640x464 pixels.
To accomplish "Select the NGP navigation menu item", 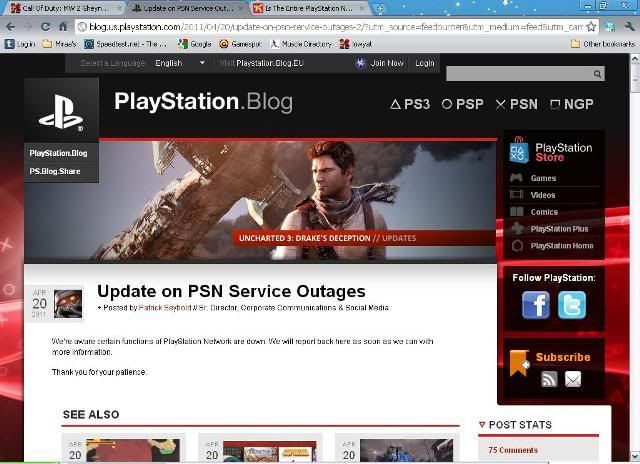I will [571, 104].
